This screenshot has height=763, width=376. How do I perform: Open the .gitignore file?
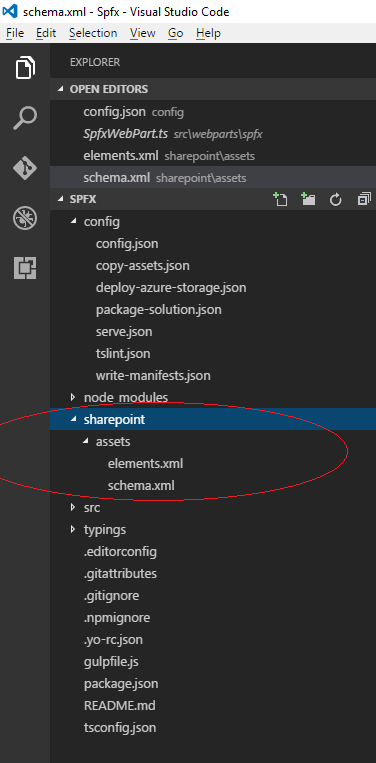(111, 596)
